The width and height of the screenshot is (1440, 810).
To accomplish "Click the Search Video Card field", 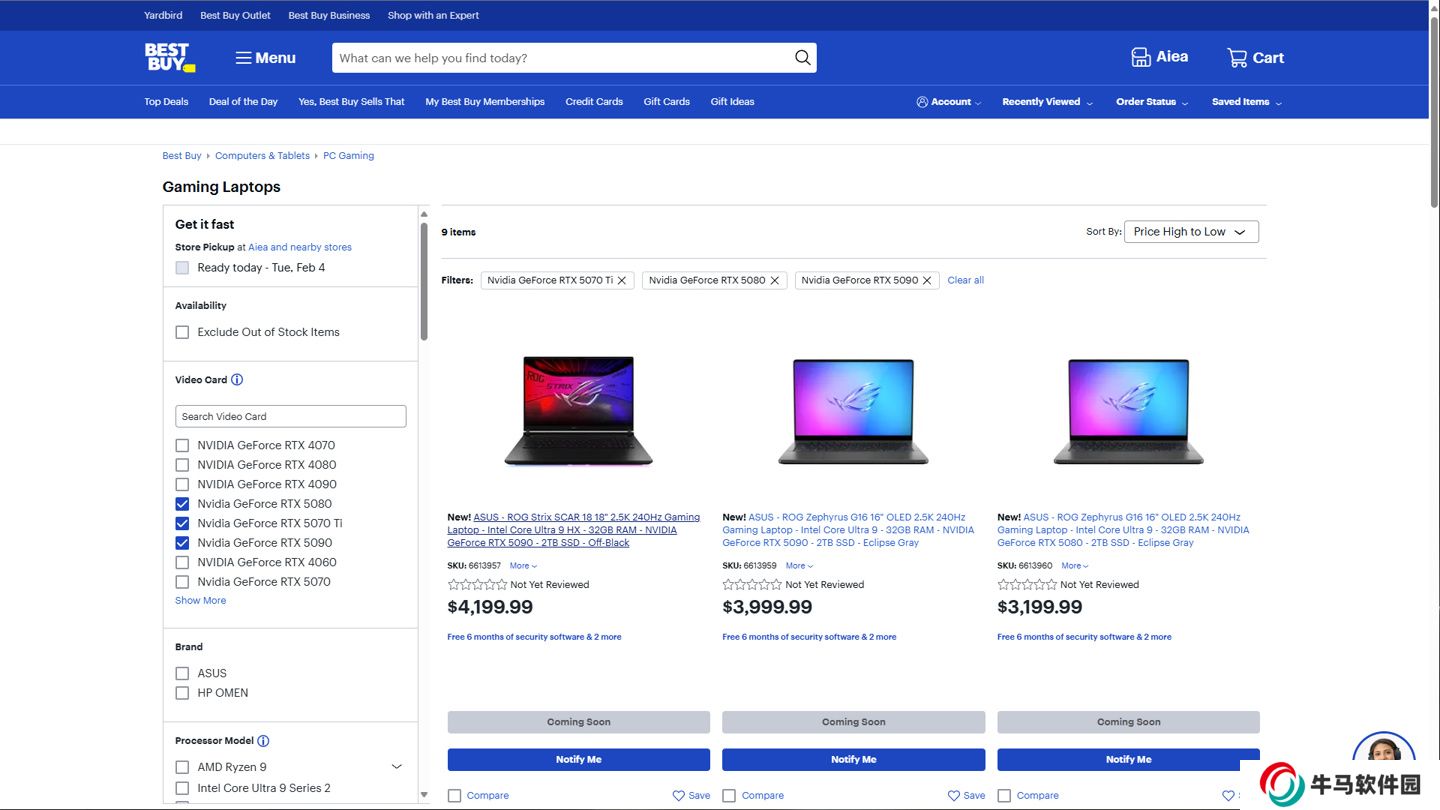I will (290, 417).
